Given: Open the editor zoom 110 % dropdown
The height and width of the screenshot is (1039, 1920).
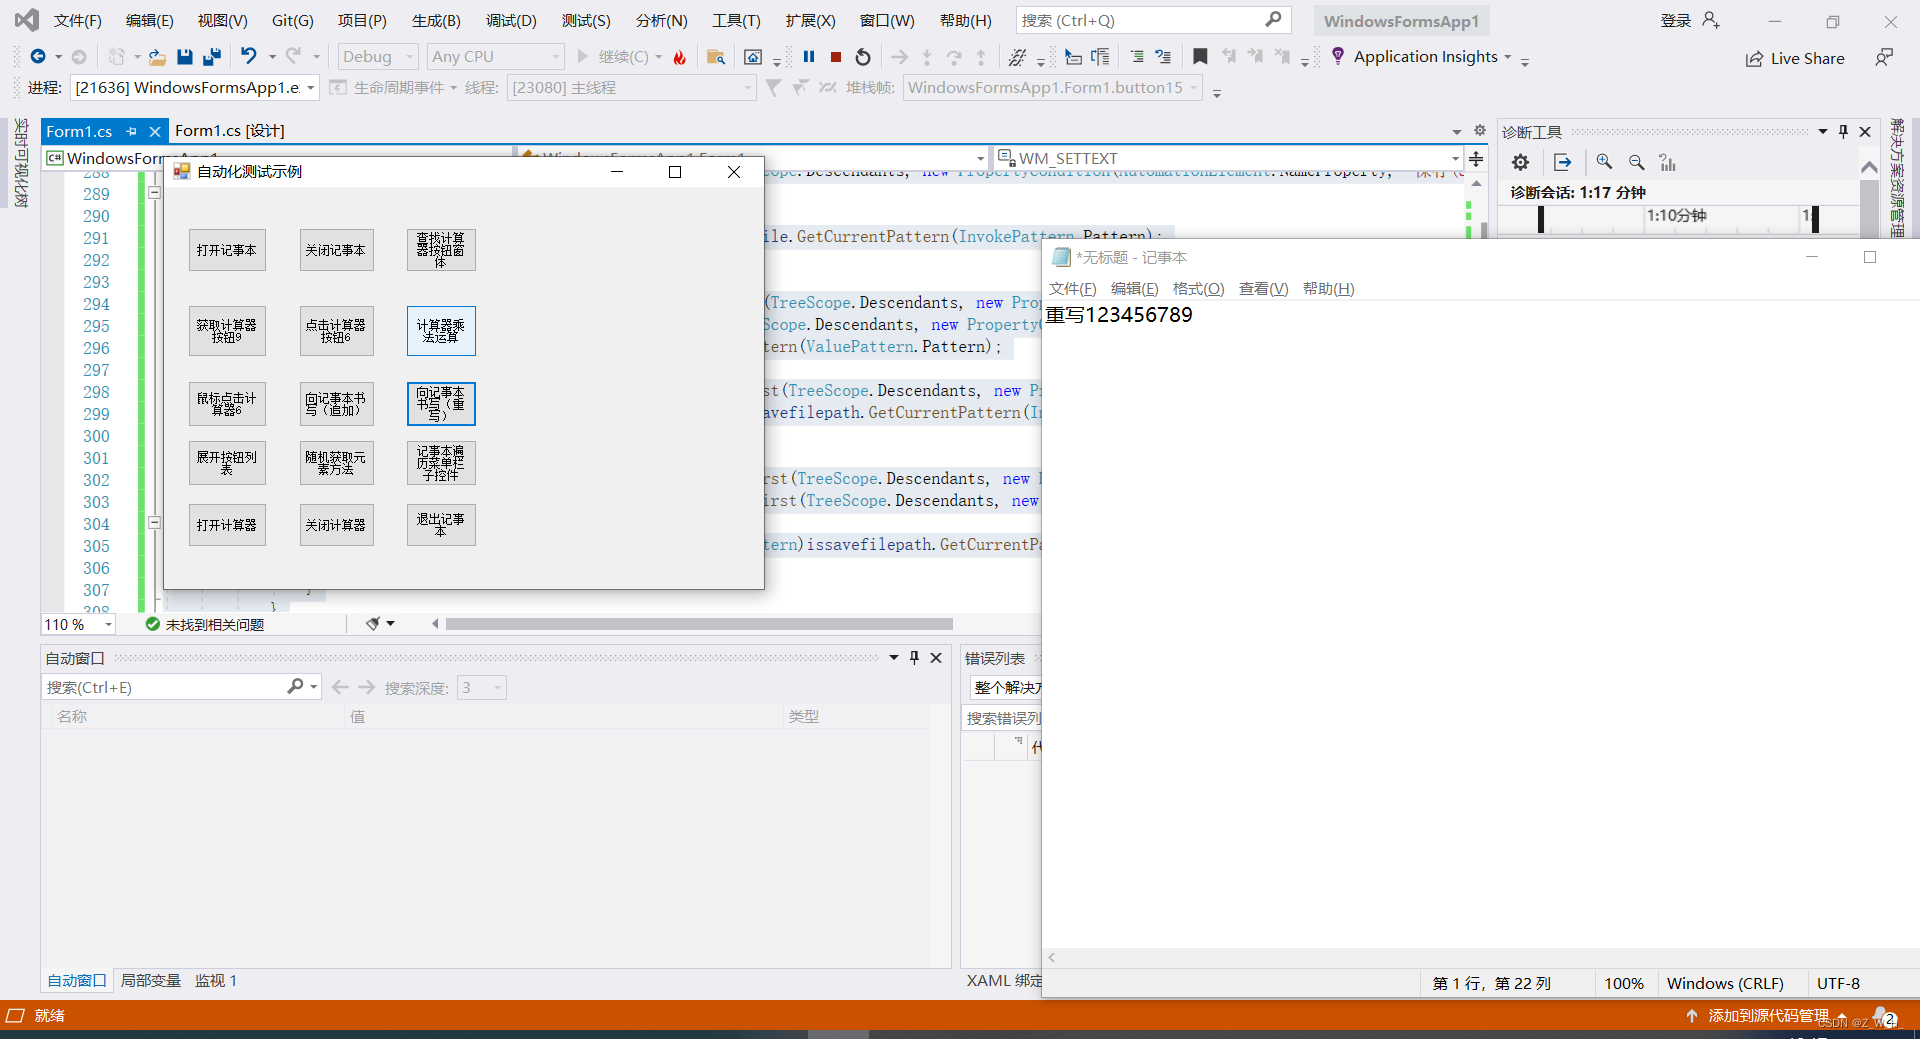Looking at the screenshot, I should pyautogui.click(x=78, y=624).
